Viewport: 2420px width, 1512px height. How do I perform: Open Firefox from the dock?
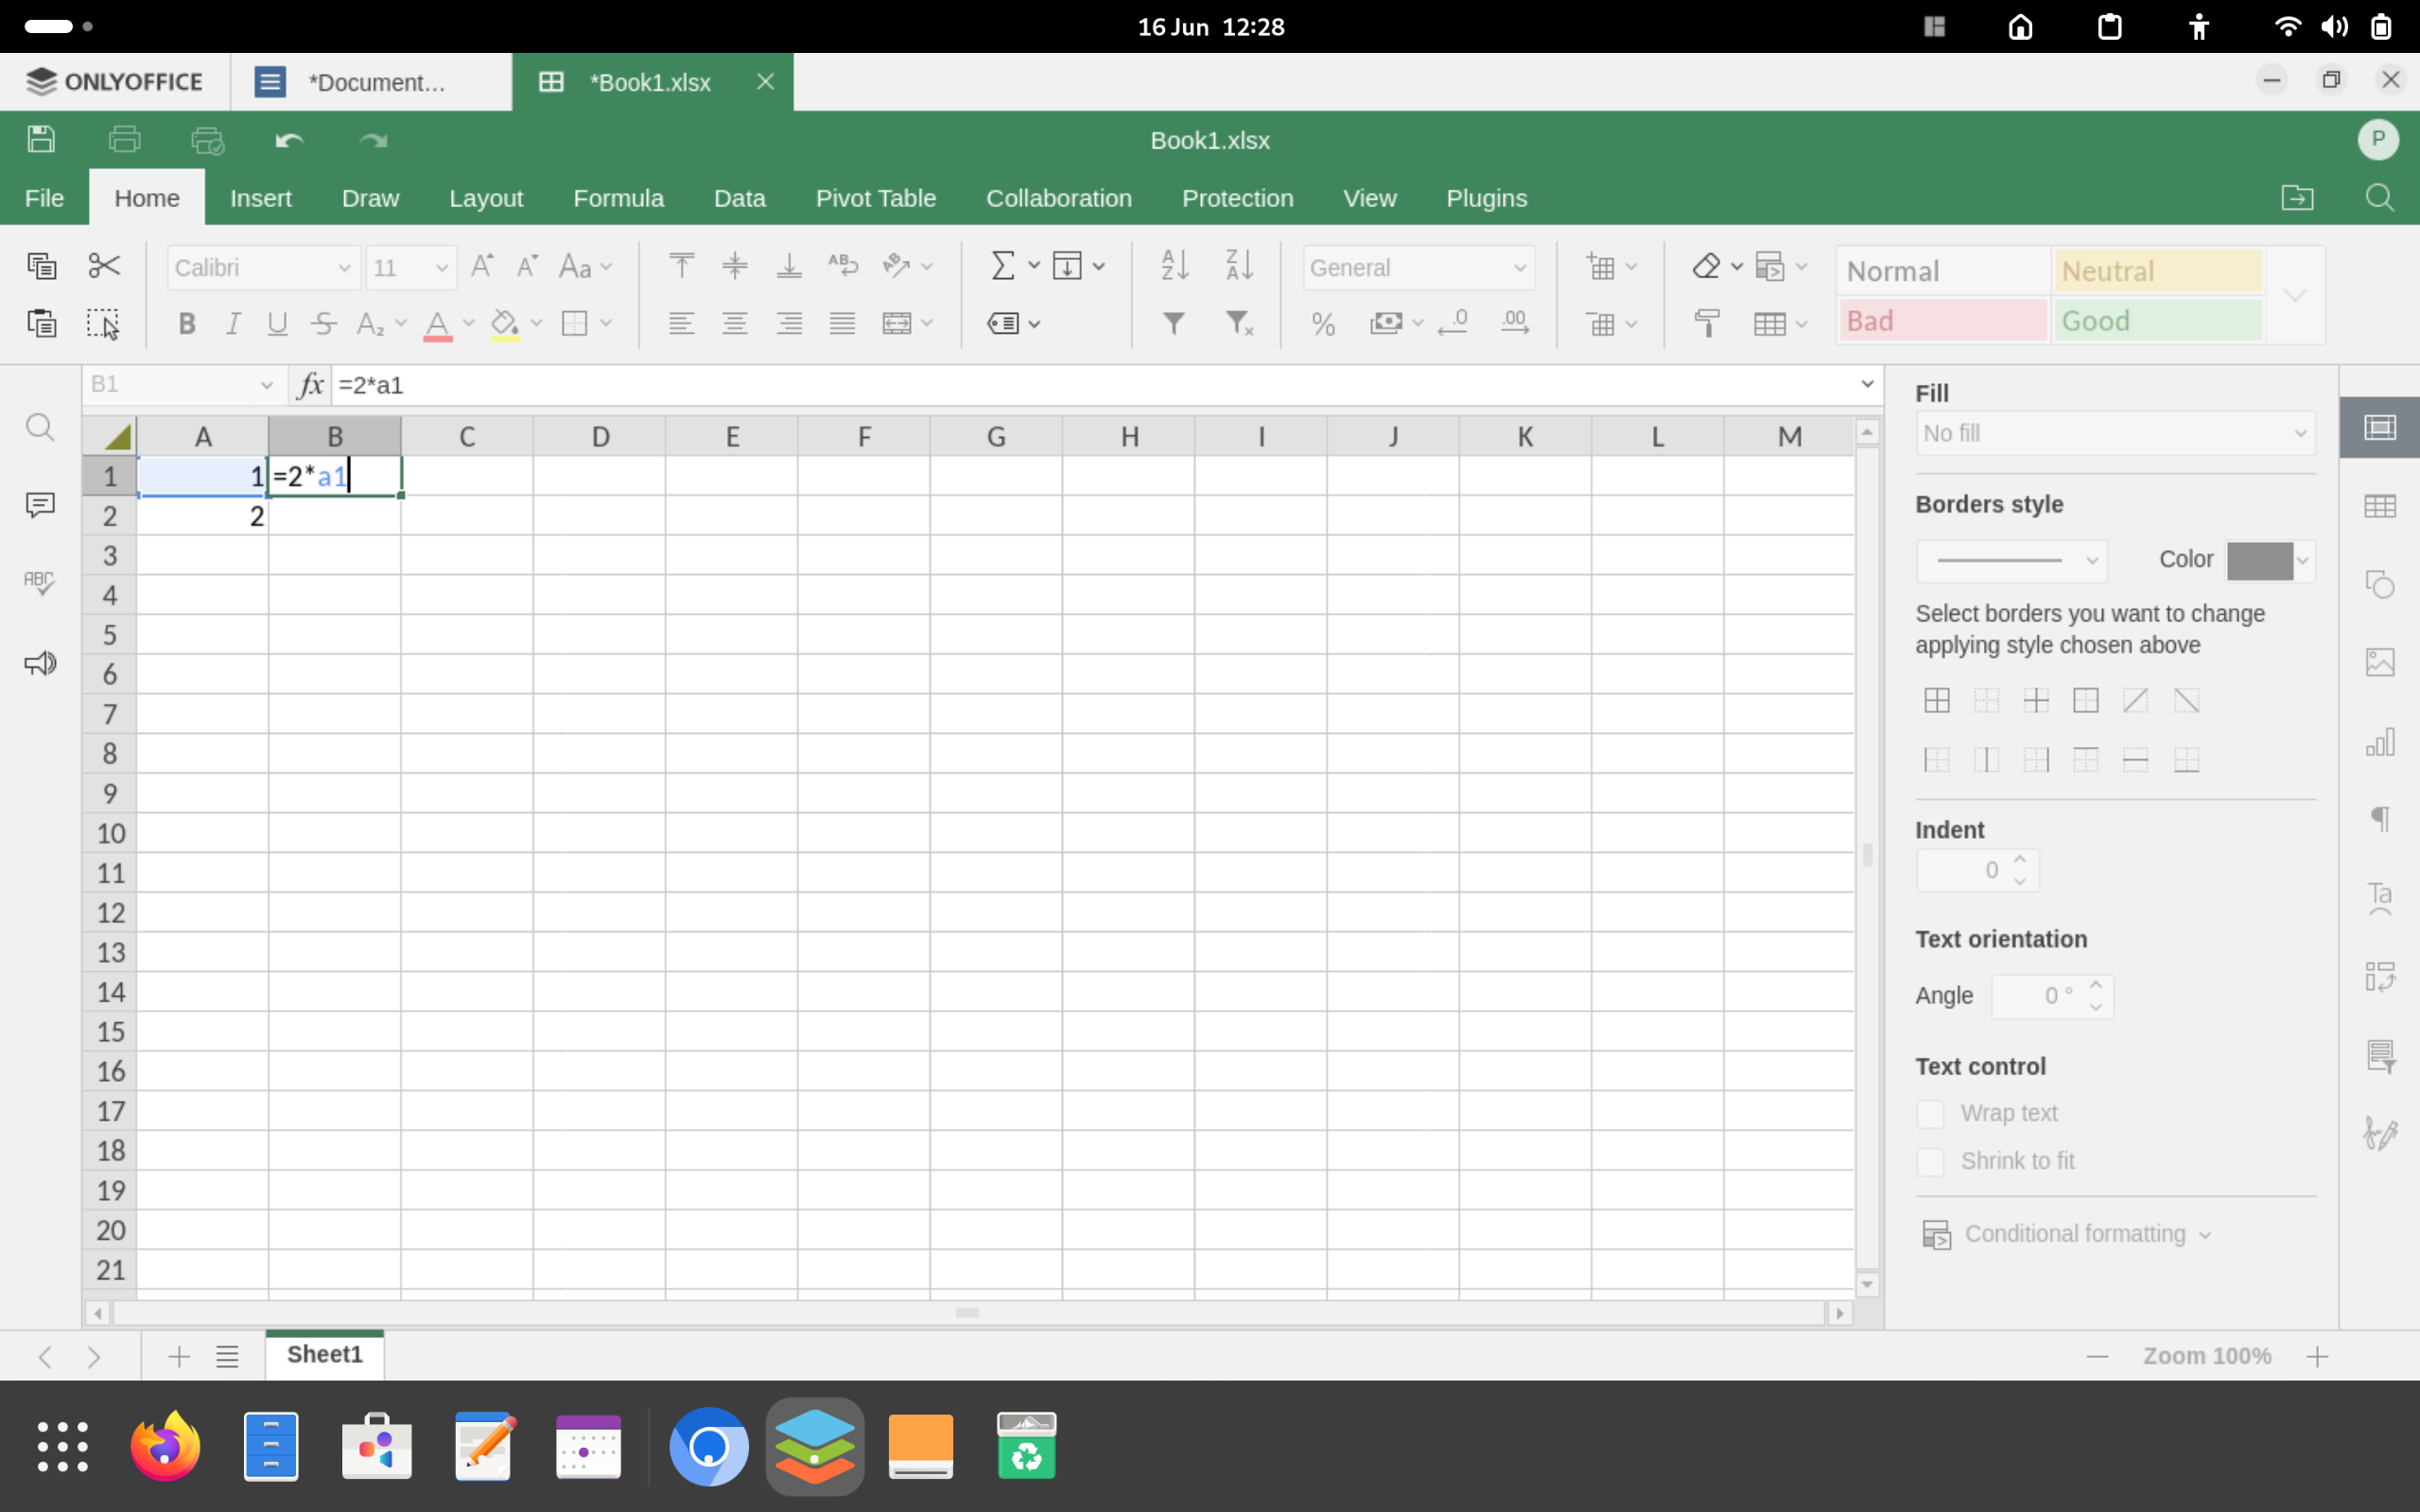[165, 1446]
